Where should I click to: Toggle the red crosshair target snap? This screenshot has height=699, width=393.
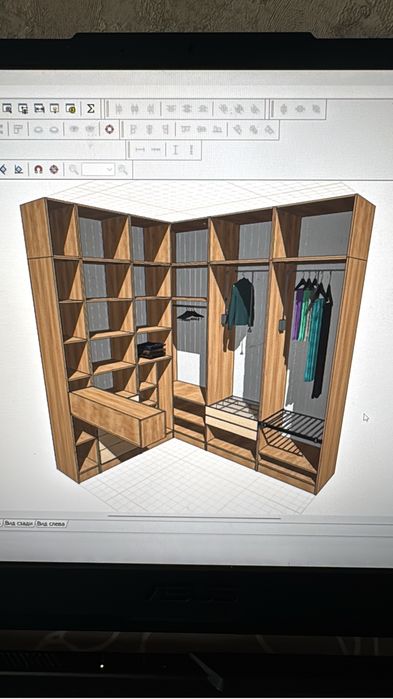[x=54, y=169]
